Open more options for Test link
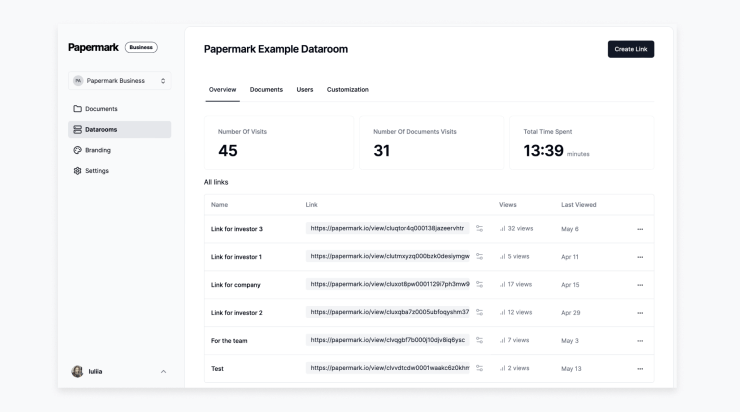 (640, 369)
